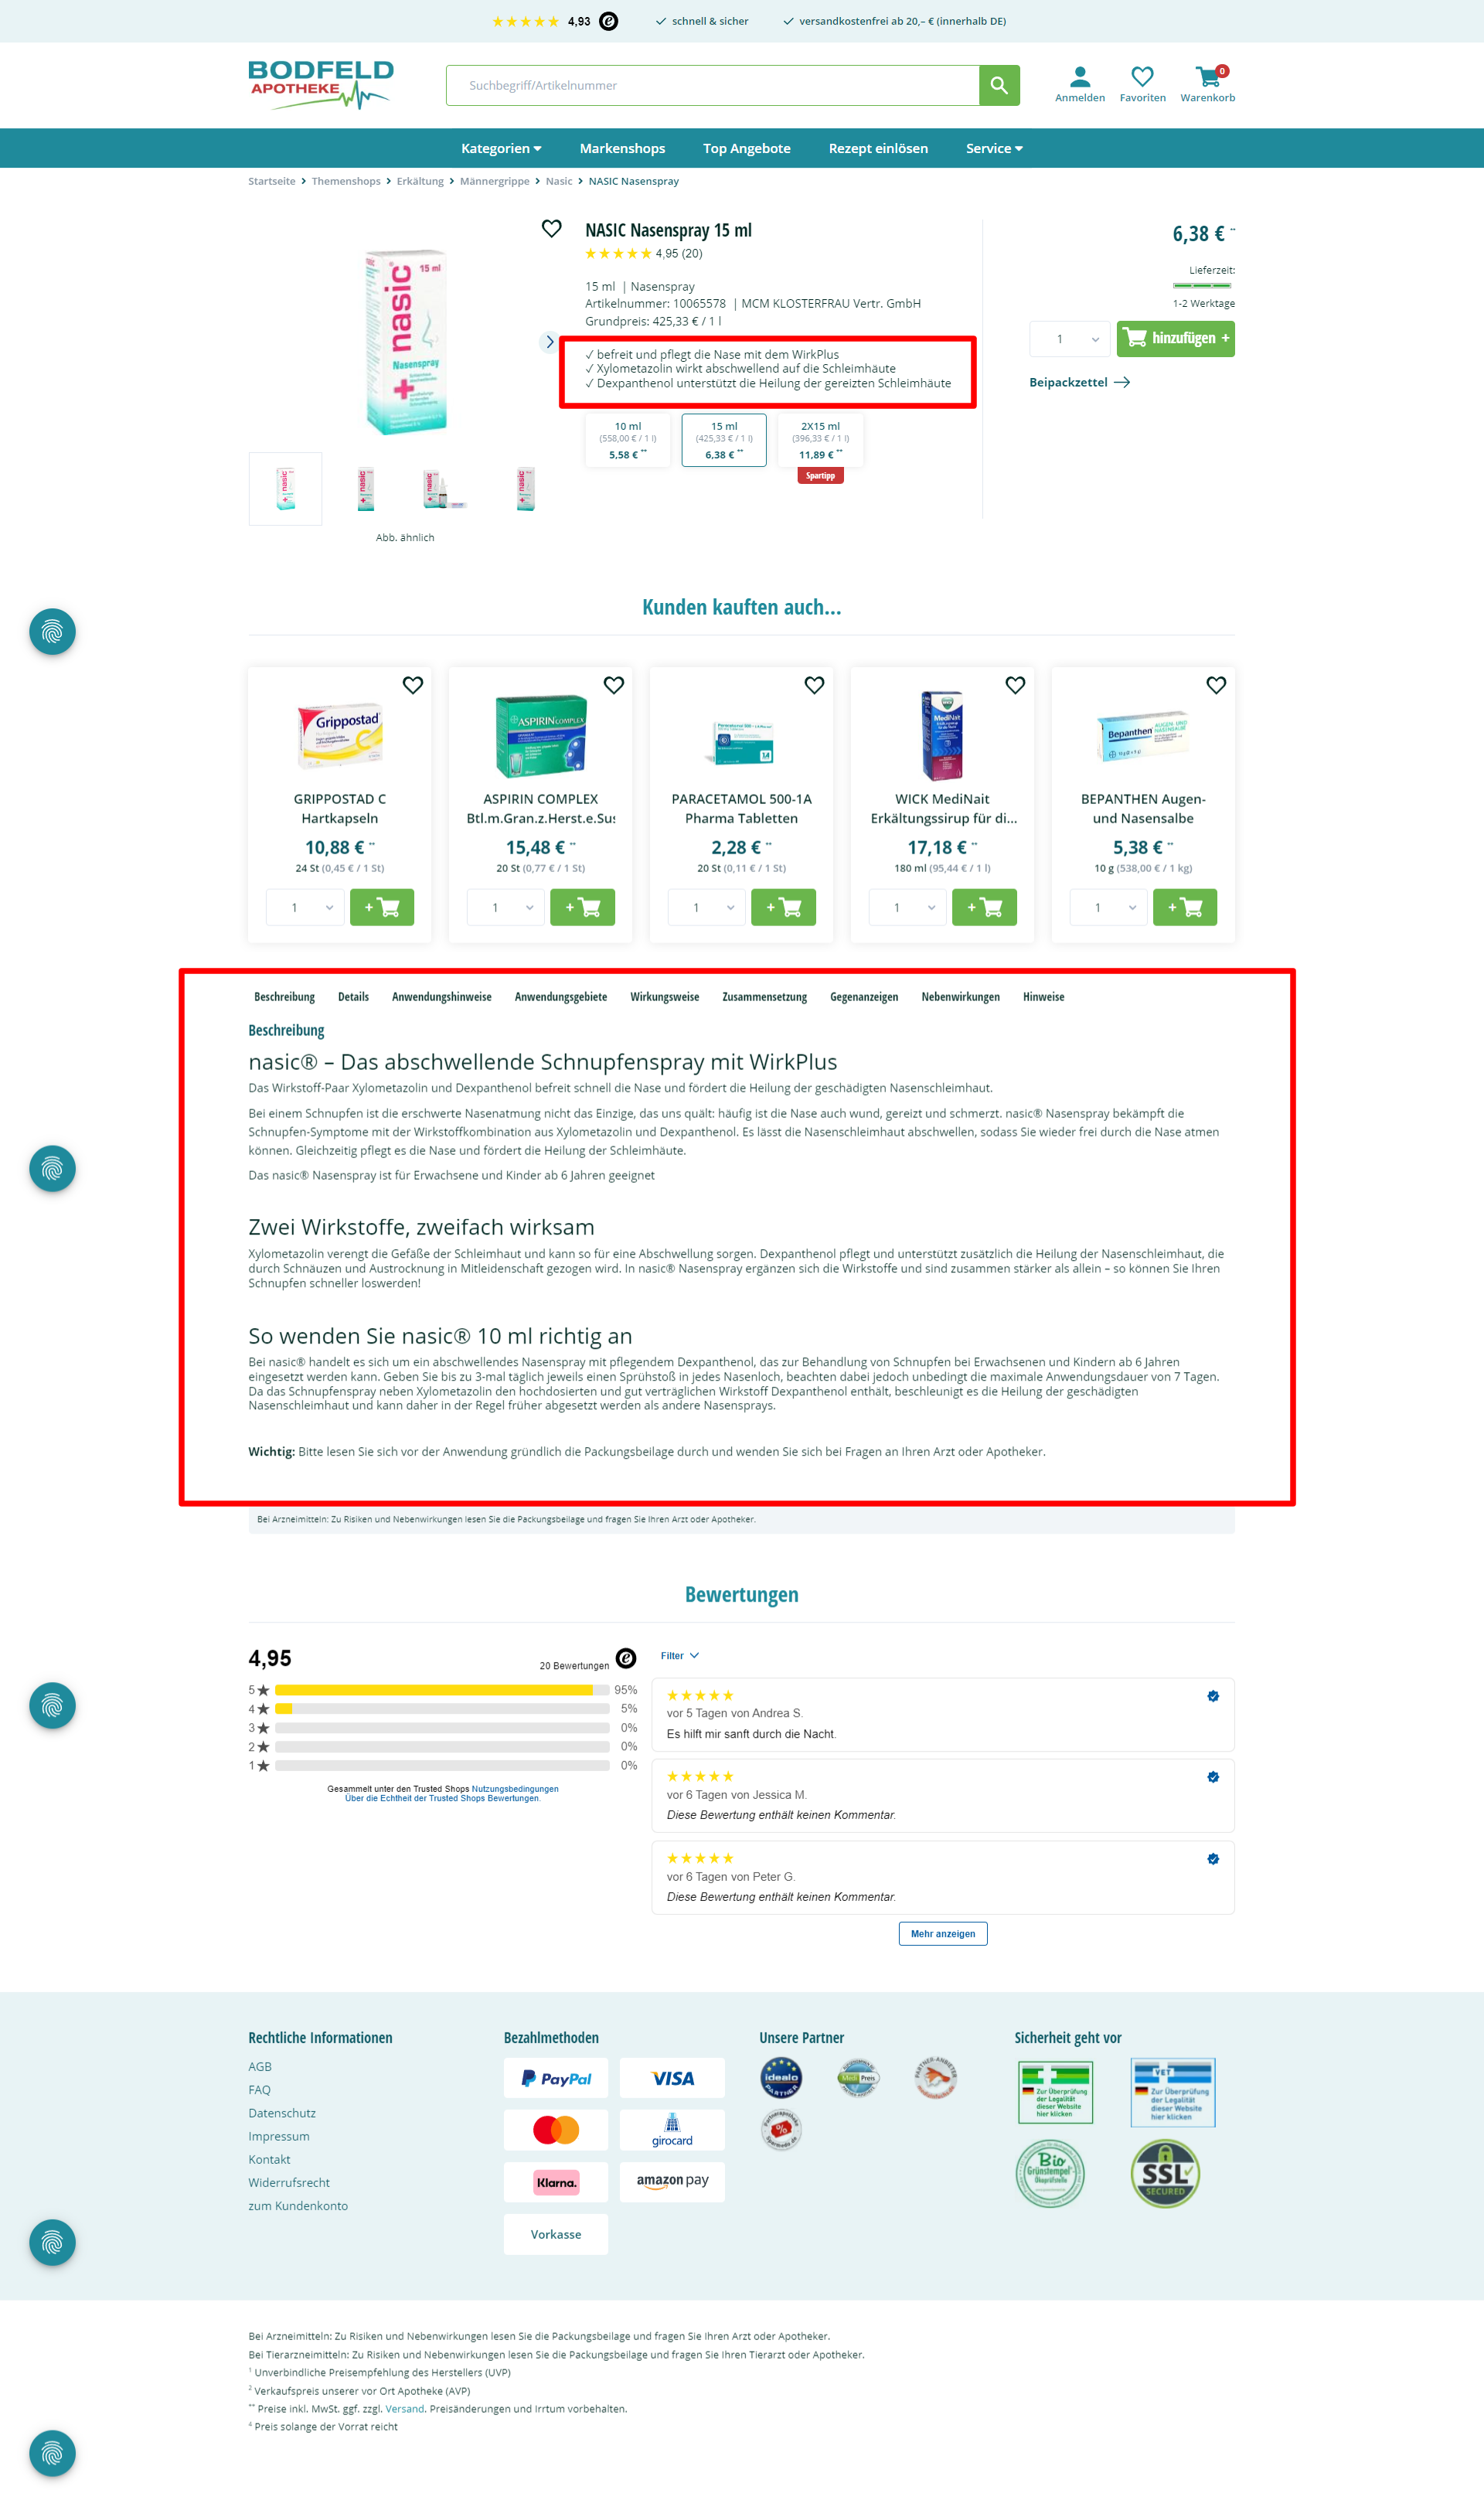Viewport: 1484px width, 2507px height.
Task: Open the Anmelden account icon
Action: pyautogui.click(x=1079, y=78)
